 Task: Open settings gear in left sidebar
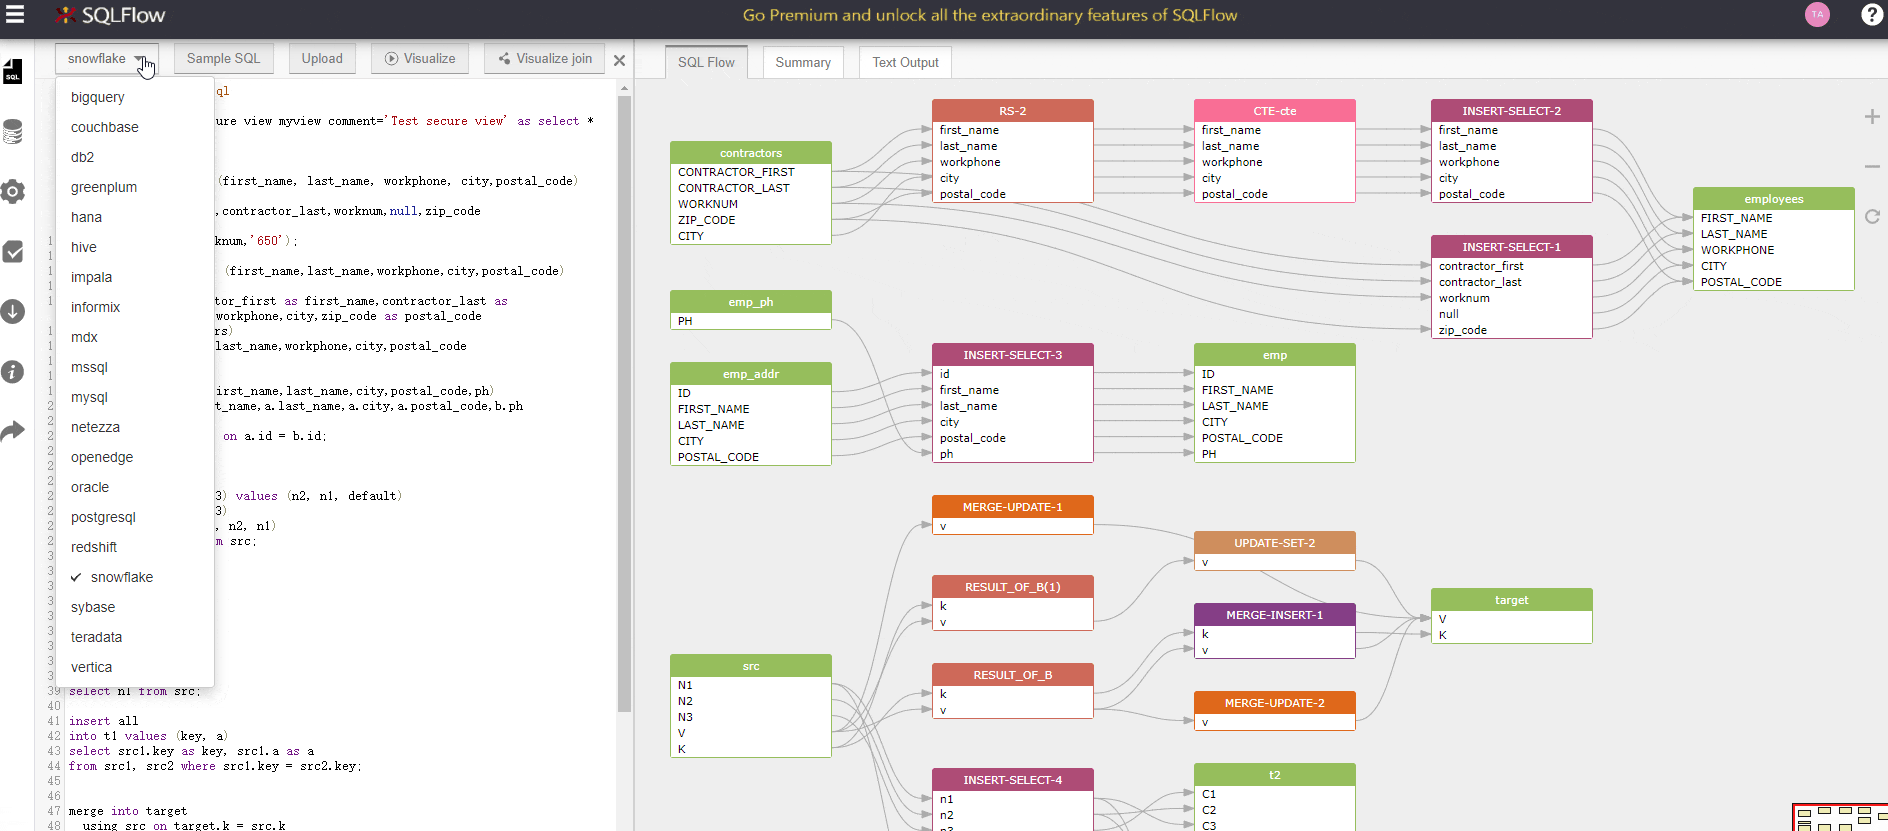point(13,192)
